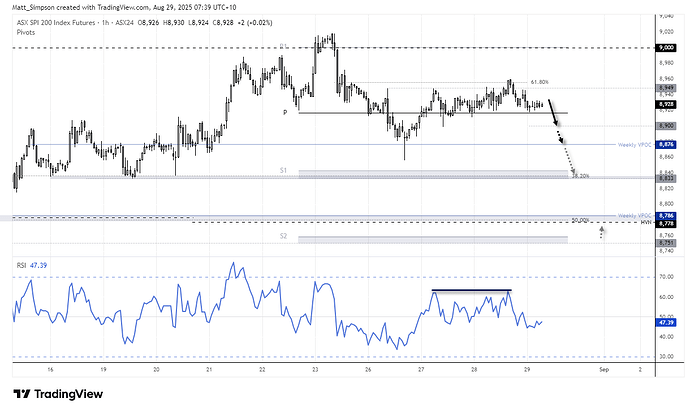Click the P pivot point label
The height and width of the screenshot is (411, 690).
pos(285,113)
